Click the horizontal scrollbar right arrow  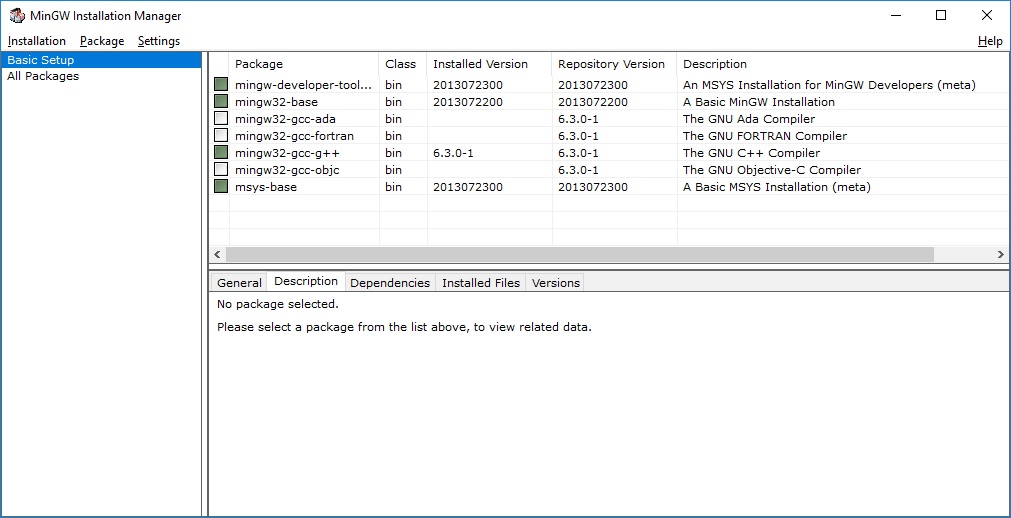[1001, 254]
